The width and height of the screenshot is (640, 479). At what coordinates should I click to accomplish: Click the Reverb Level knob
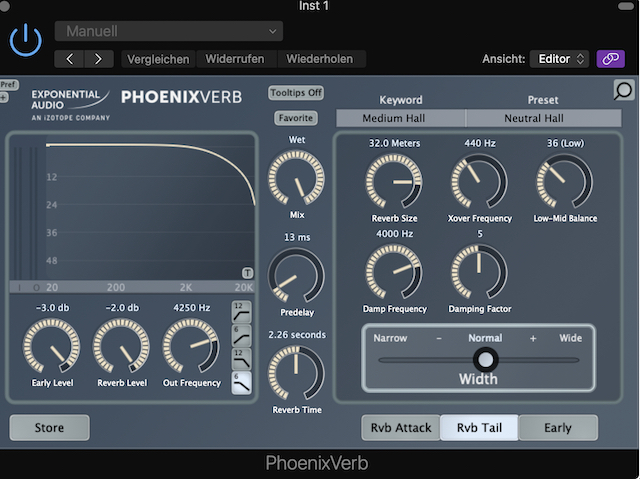[121, 346]
